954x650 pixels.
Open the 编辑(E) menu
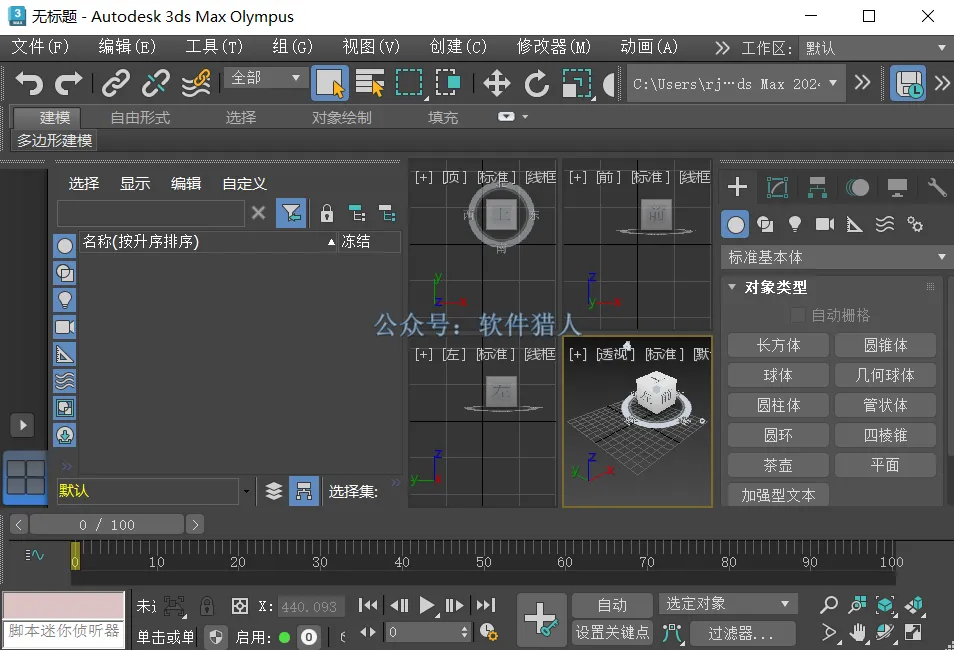pyautogui.click(x=127, y=47)
